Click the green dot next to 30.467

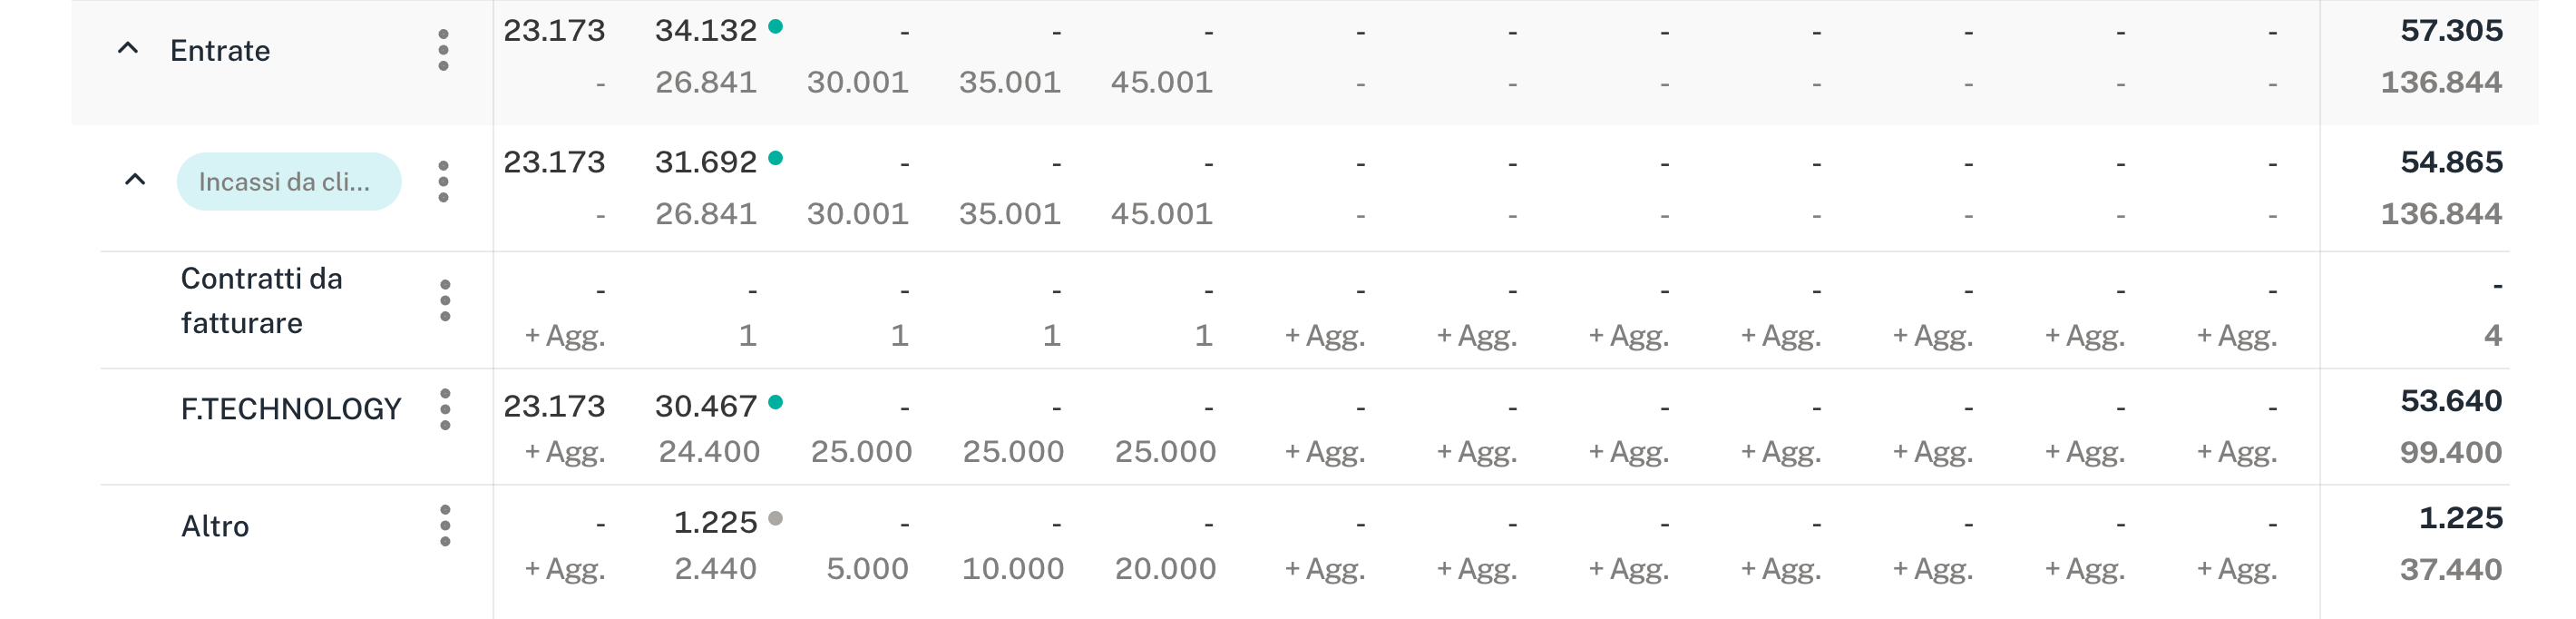(775, 403)
